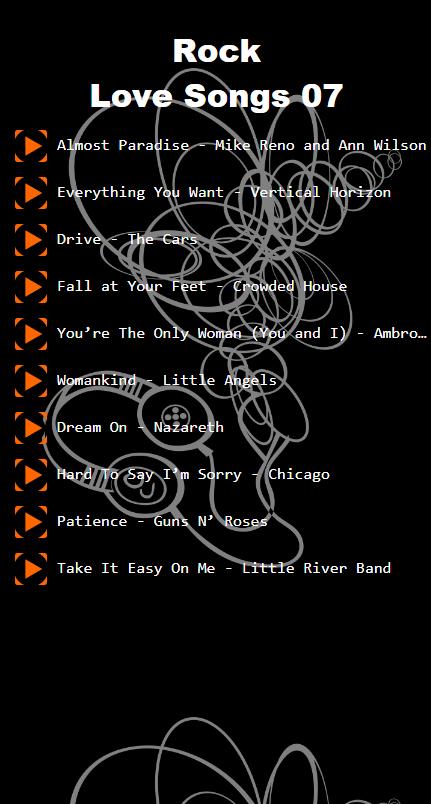Play Dream On by Nazareth icon
The image size is (431, 804).
point(31,428)
